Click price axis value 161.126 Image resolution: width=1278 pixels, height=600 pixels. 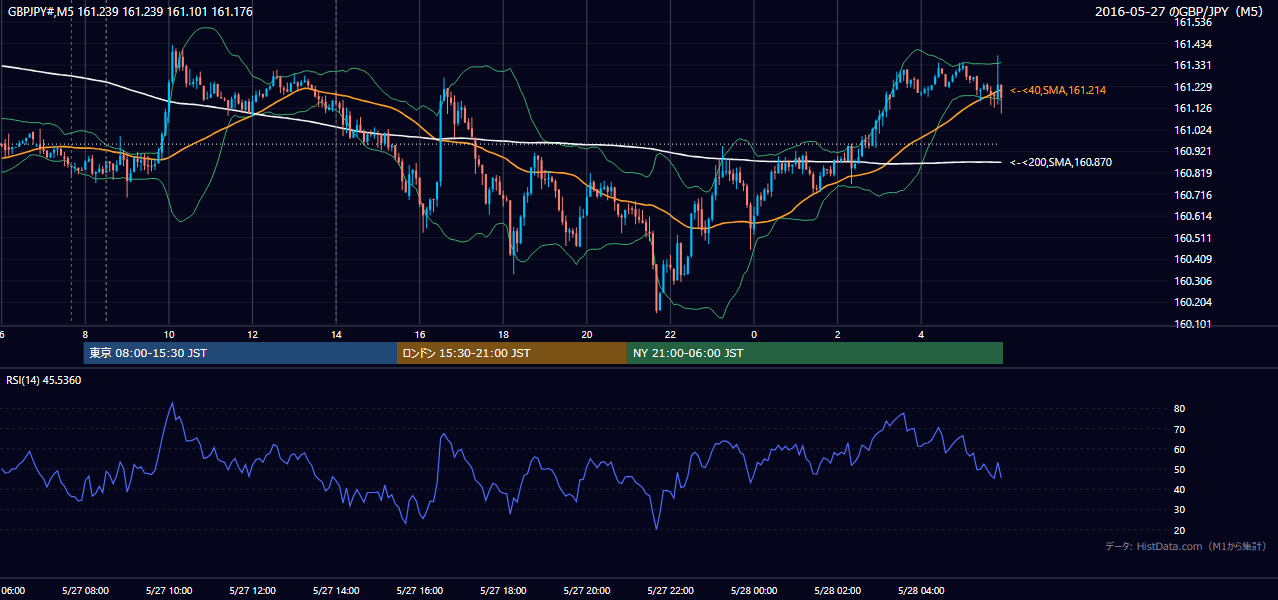[x=1193, y=108]
